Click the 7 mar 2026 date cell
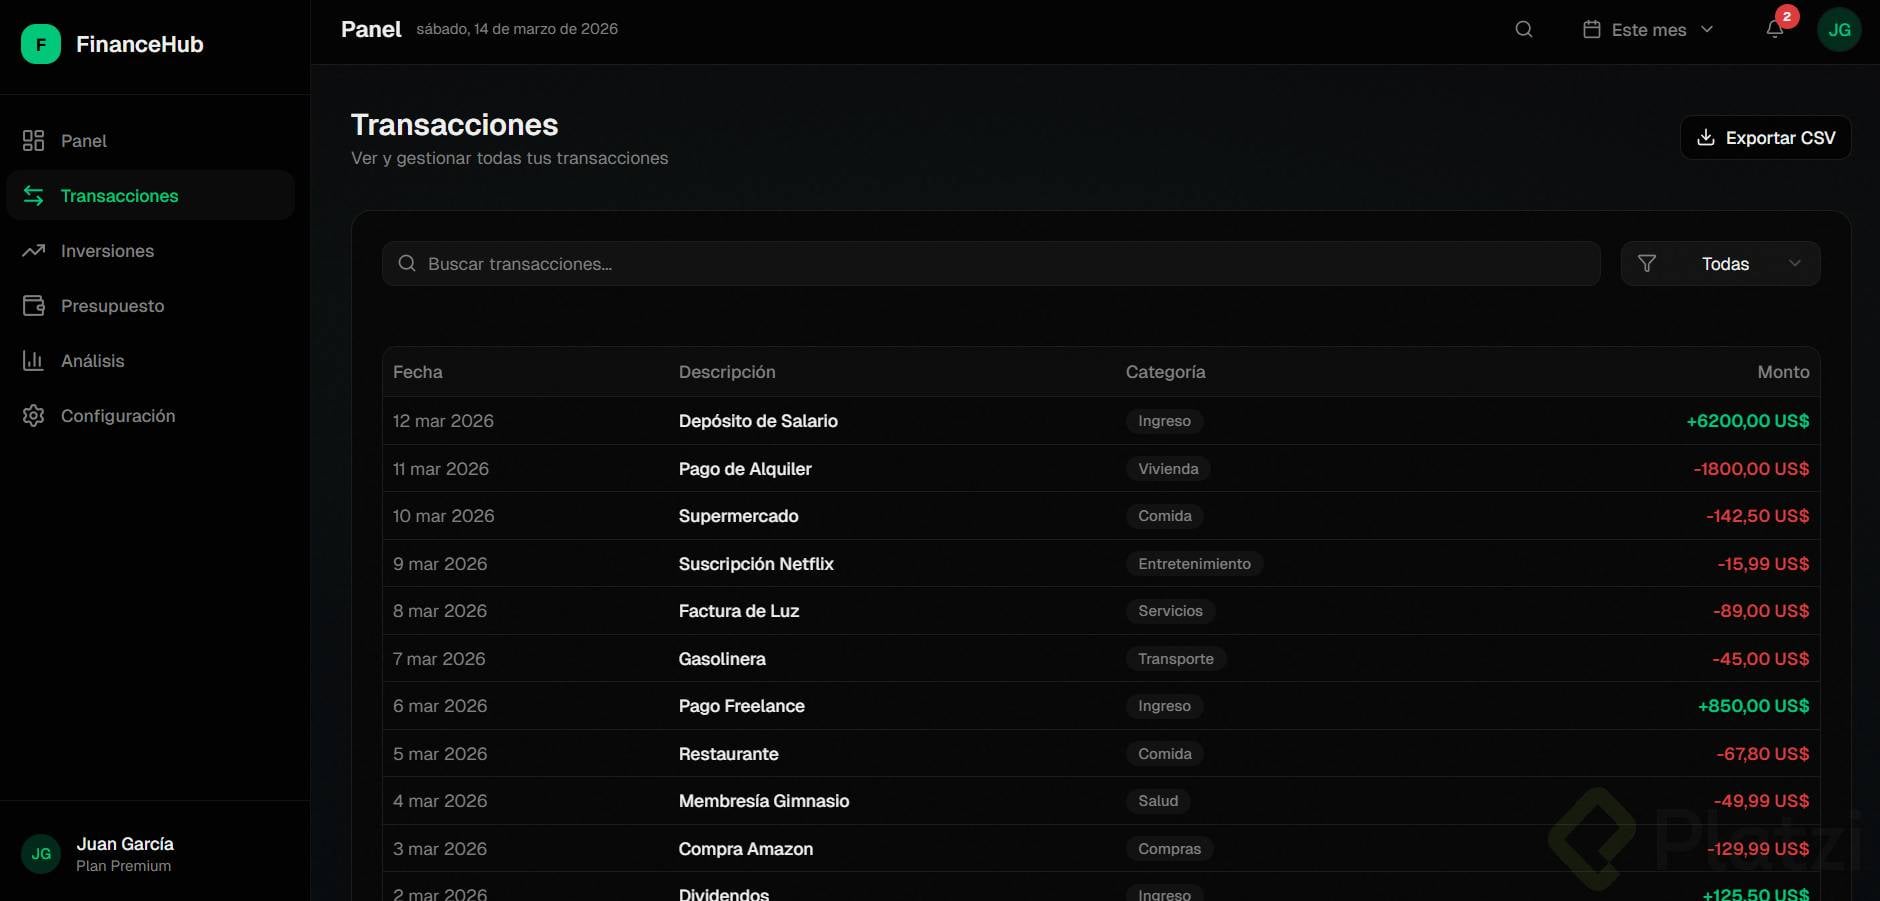The image size is (1880, 901). (439, 659)
